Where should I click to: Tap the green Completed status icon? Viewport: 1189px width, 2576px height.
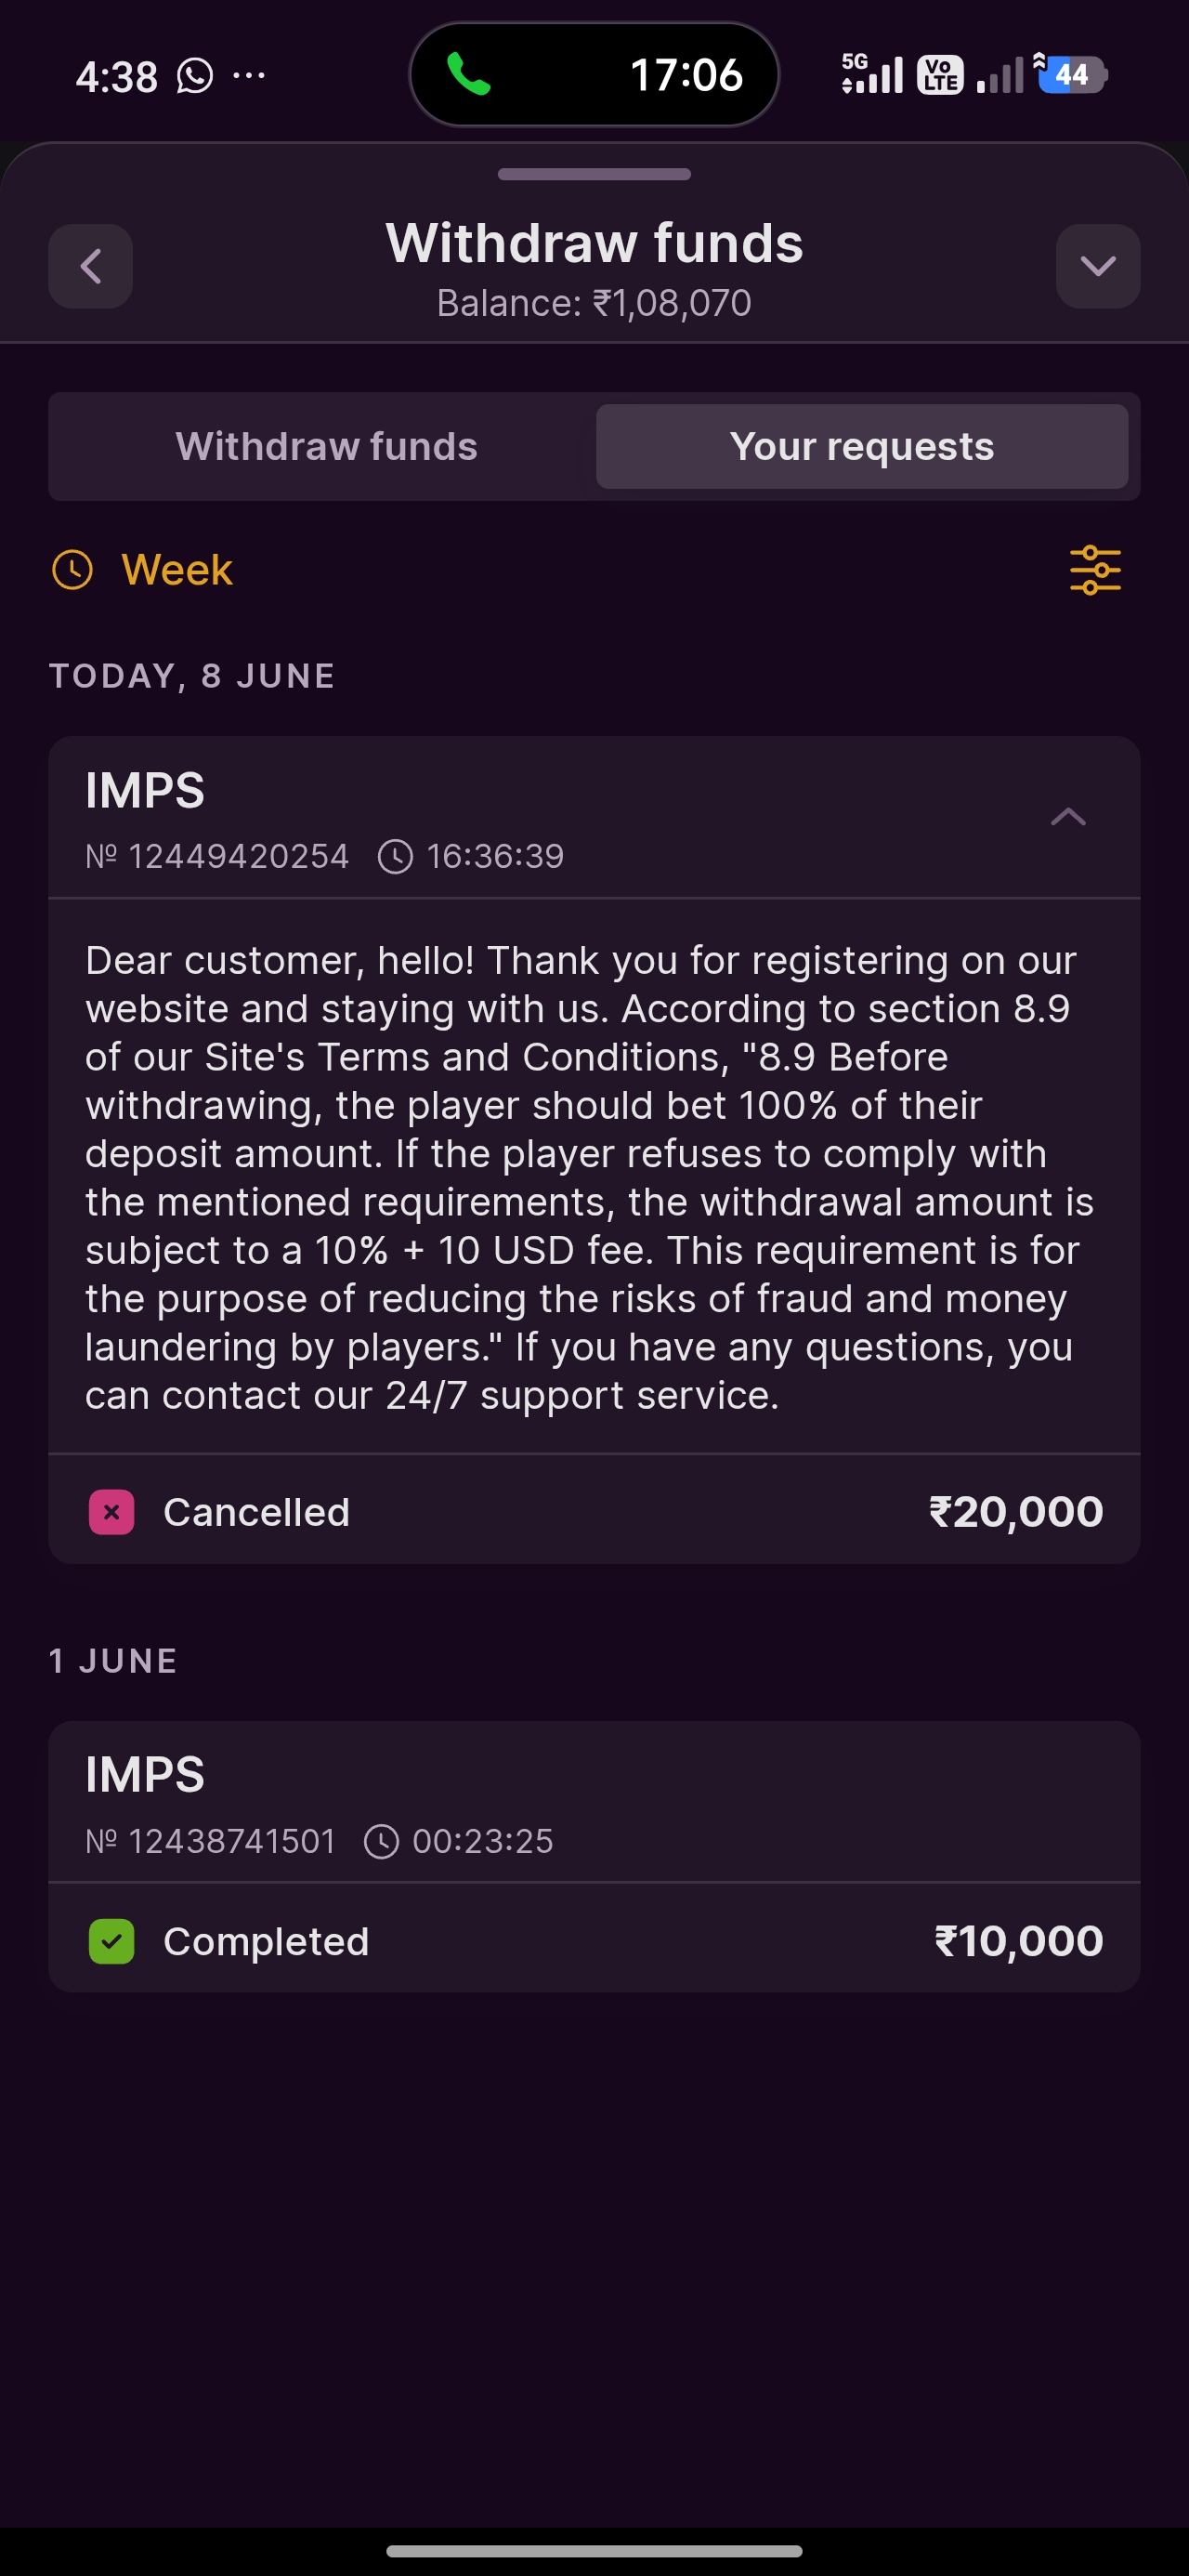112,1941
